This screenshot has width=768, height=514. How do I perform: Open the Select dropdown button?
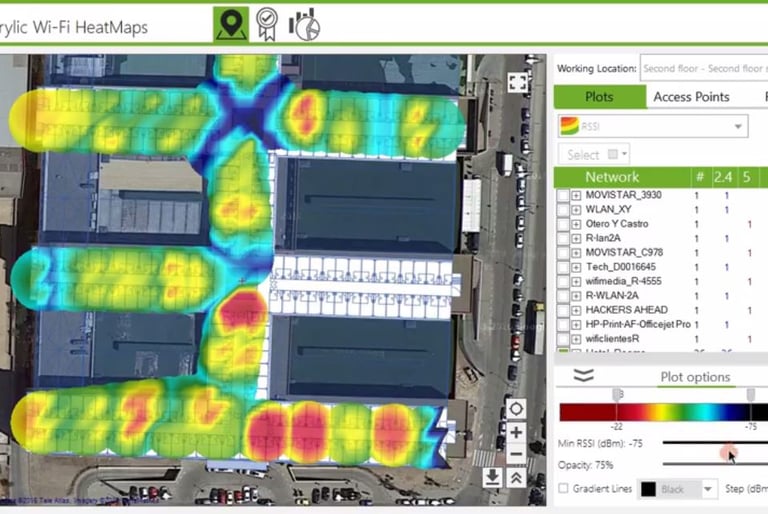click(594, 154)
